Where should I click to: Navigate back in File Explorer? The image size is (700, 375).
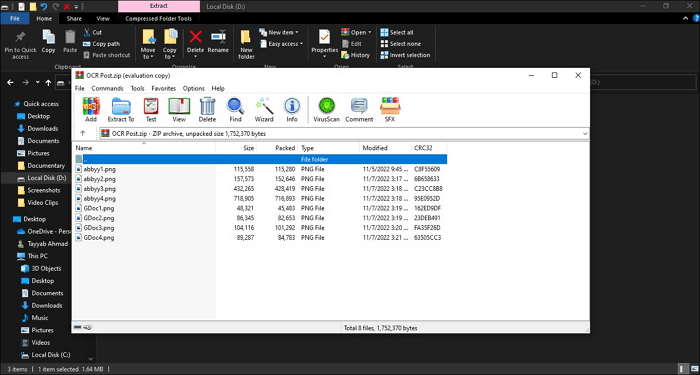[x=11, y=83]
